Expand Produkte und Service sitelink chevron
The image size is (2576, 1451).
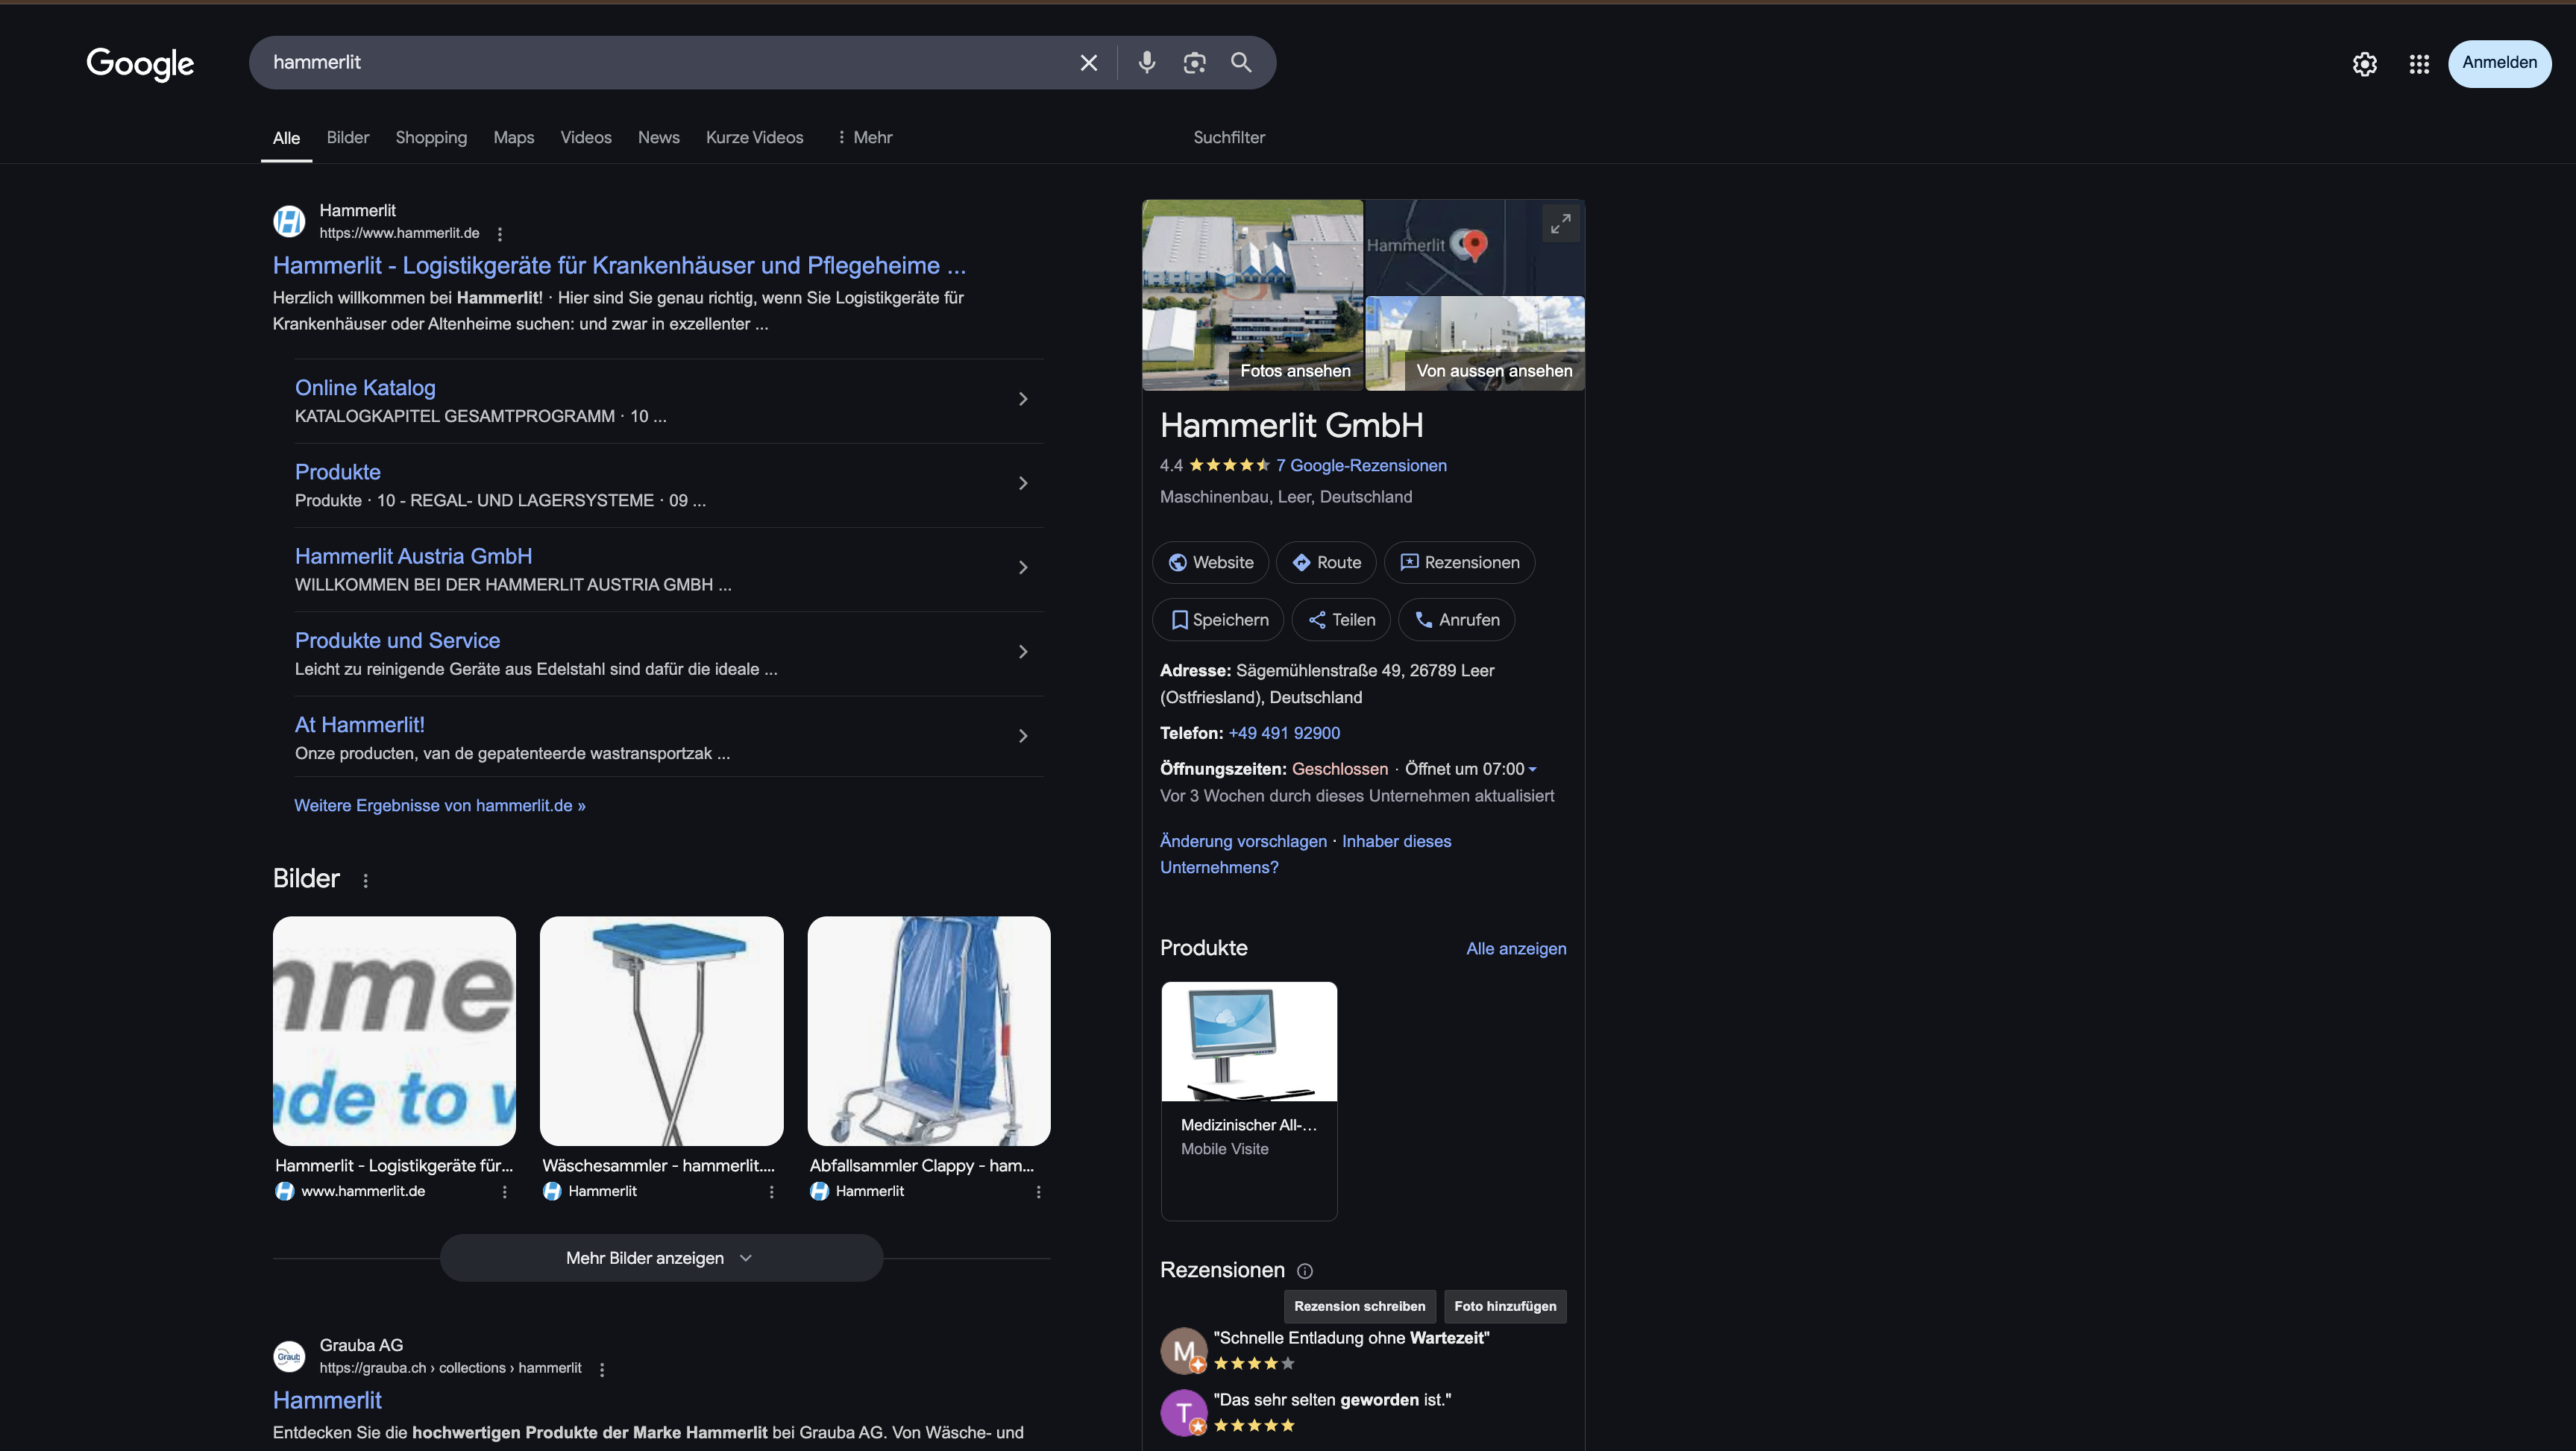tap(1023, 652)
